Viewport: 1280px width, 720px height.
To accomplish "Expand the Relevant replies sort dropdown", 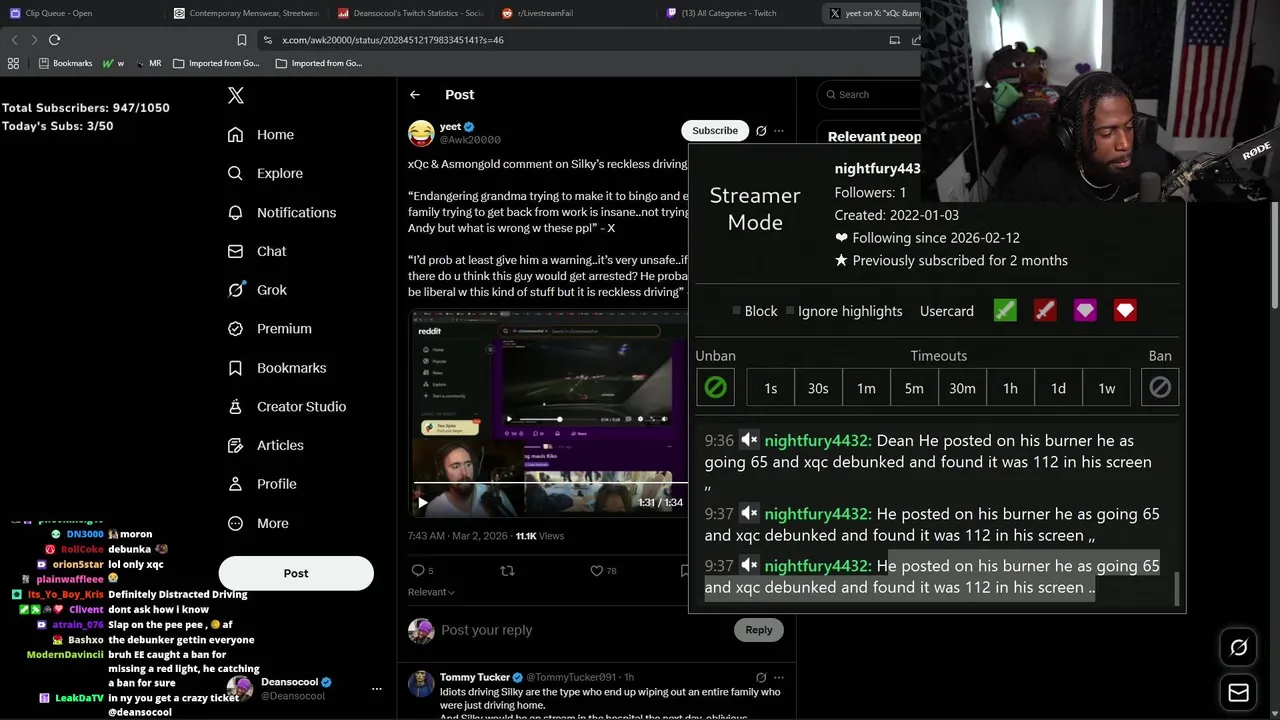I will coord(431,592).
